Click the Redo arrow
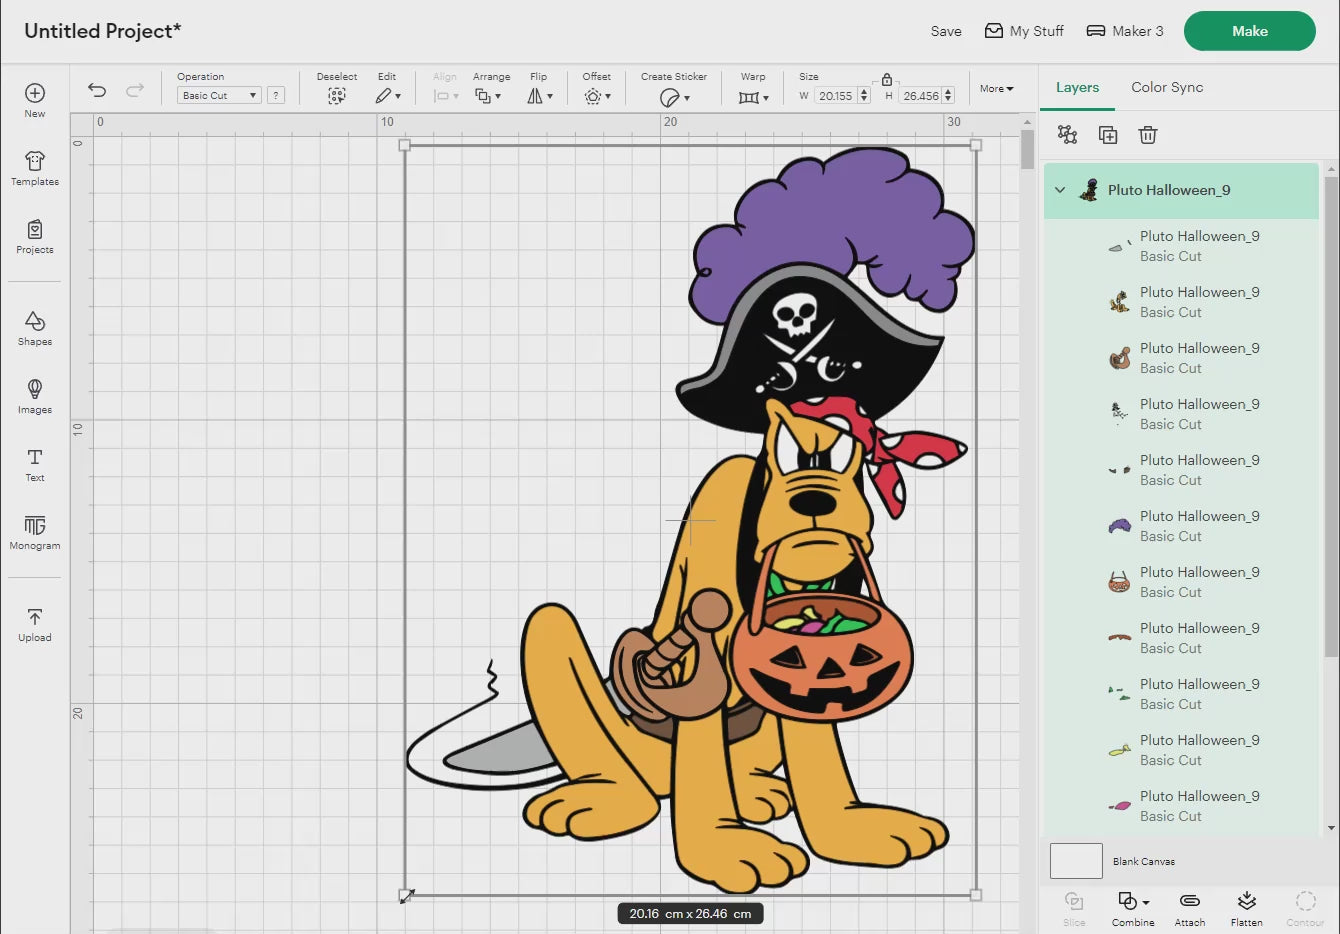 (135, 90)
